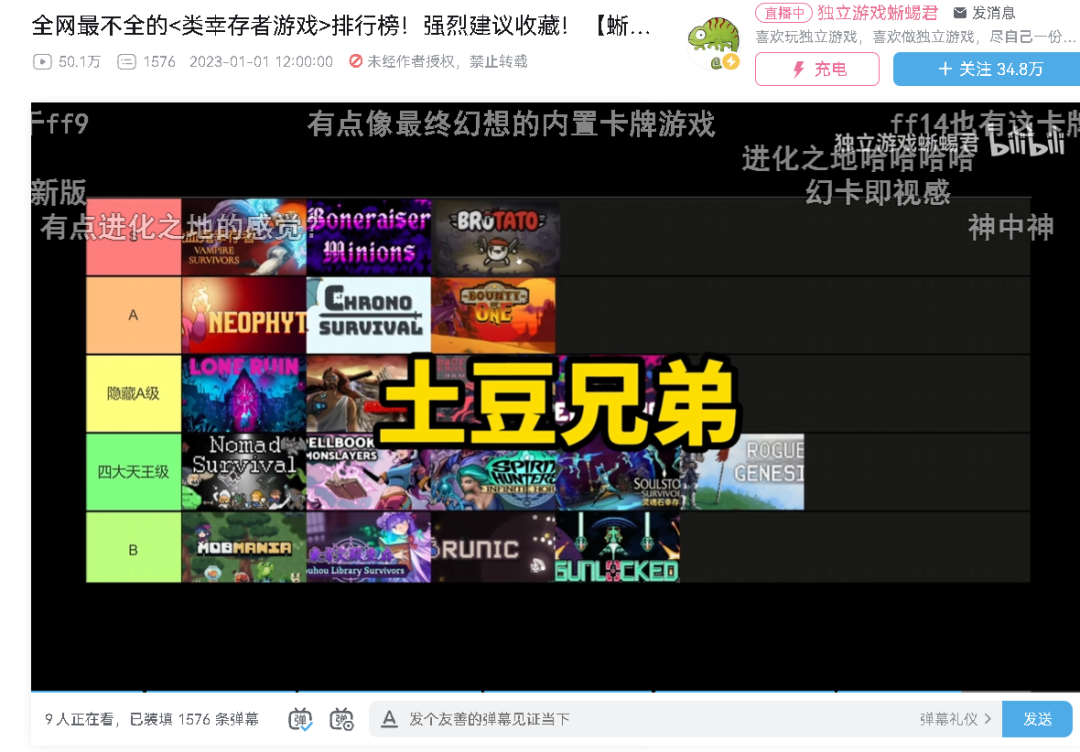The image size is (1080, 752).
Task: Click 发消息 to message the uploader
Action: (x=993, y=12)
